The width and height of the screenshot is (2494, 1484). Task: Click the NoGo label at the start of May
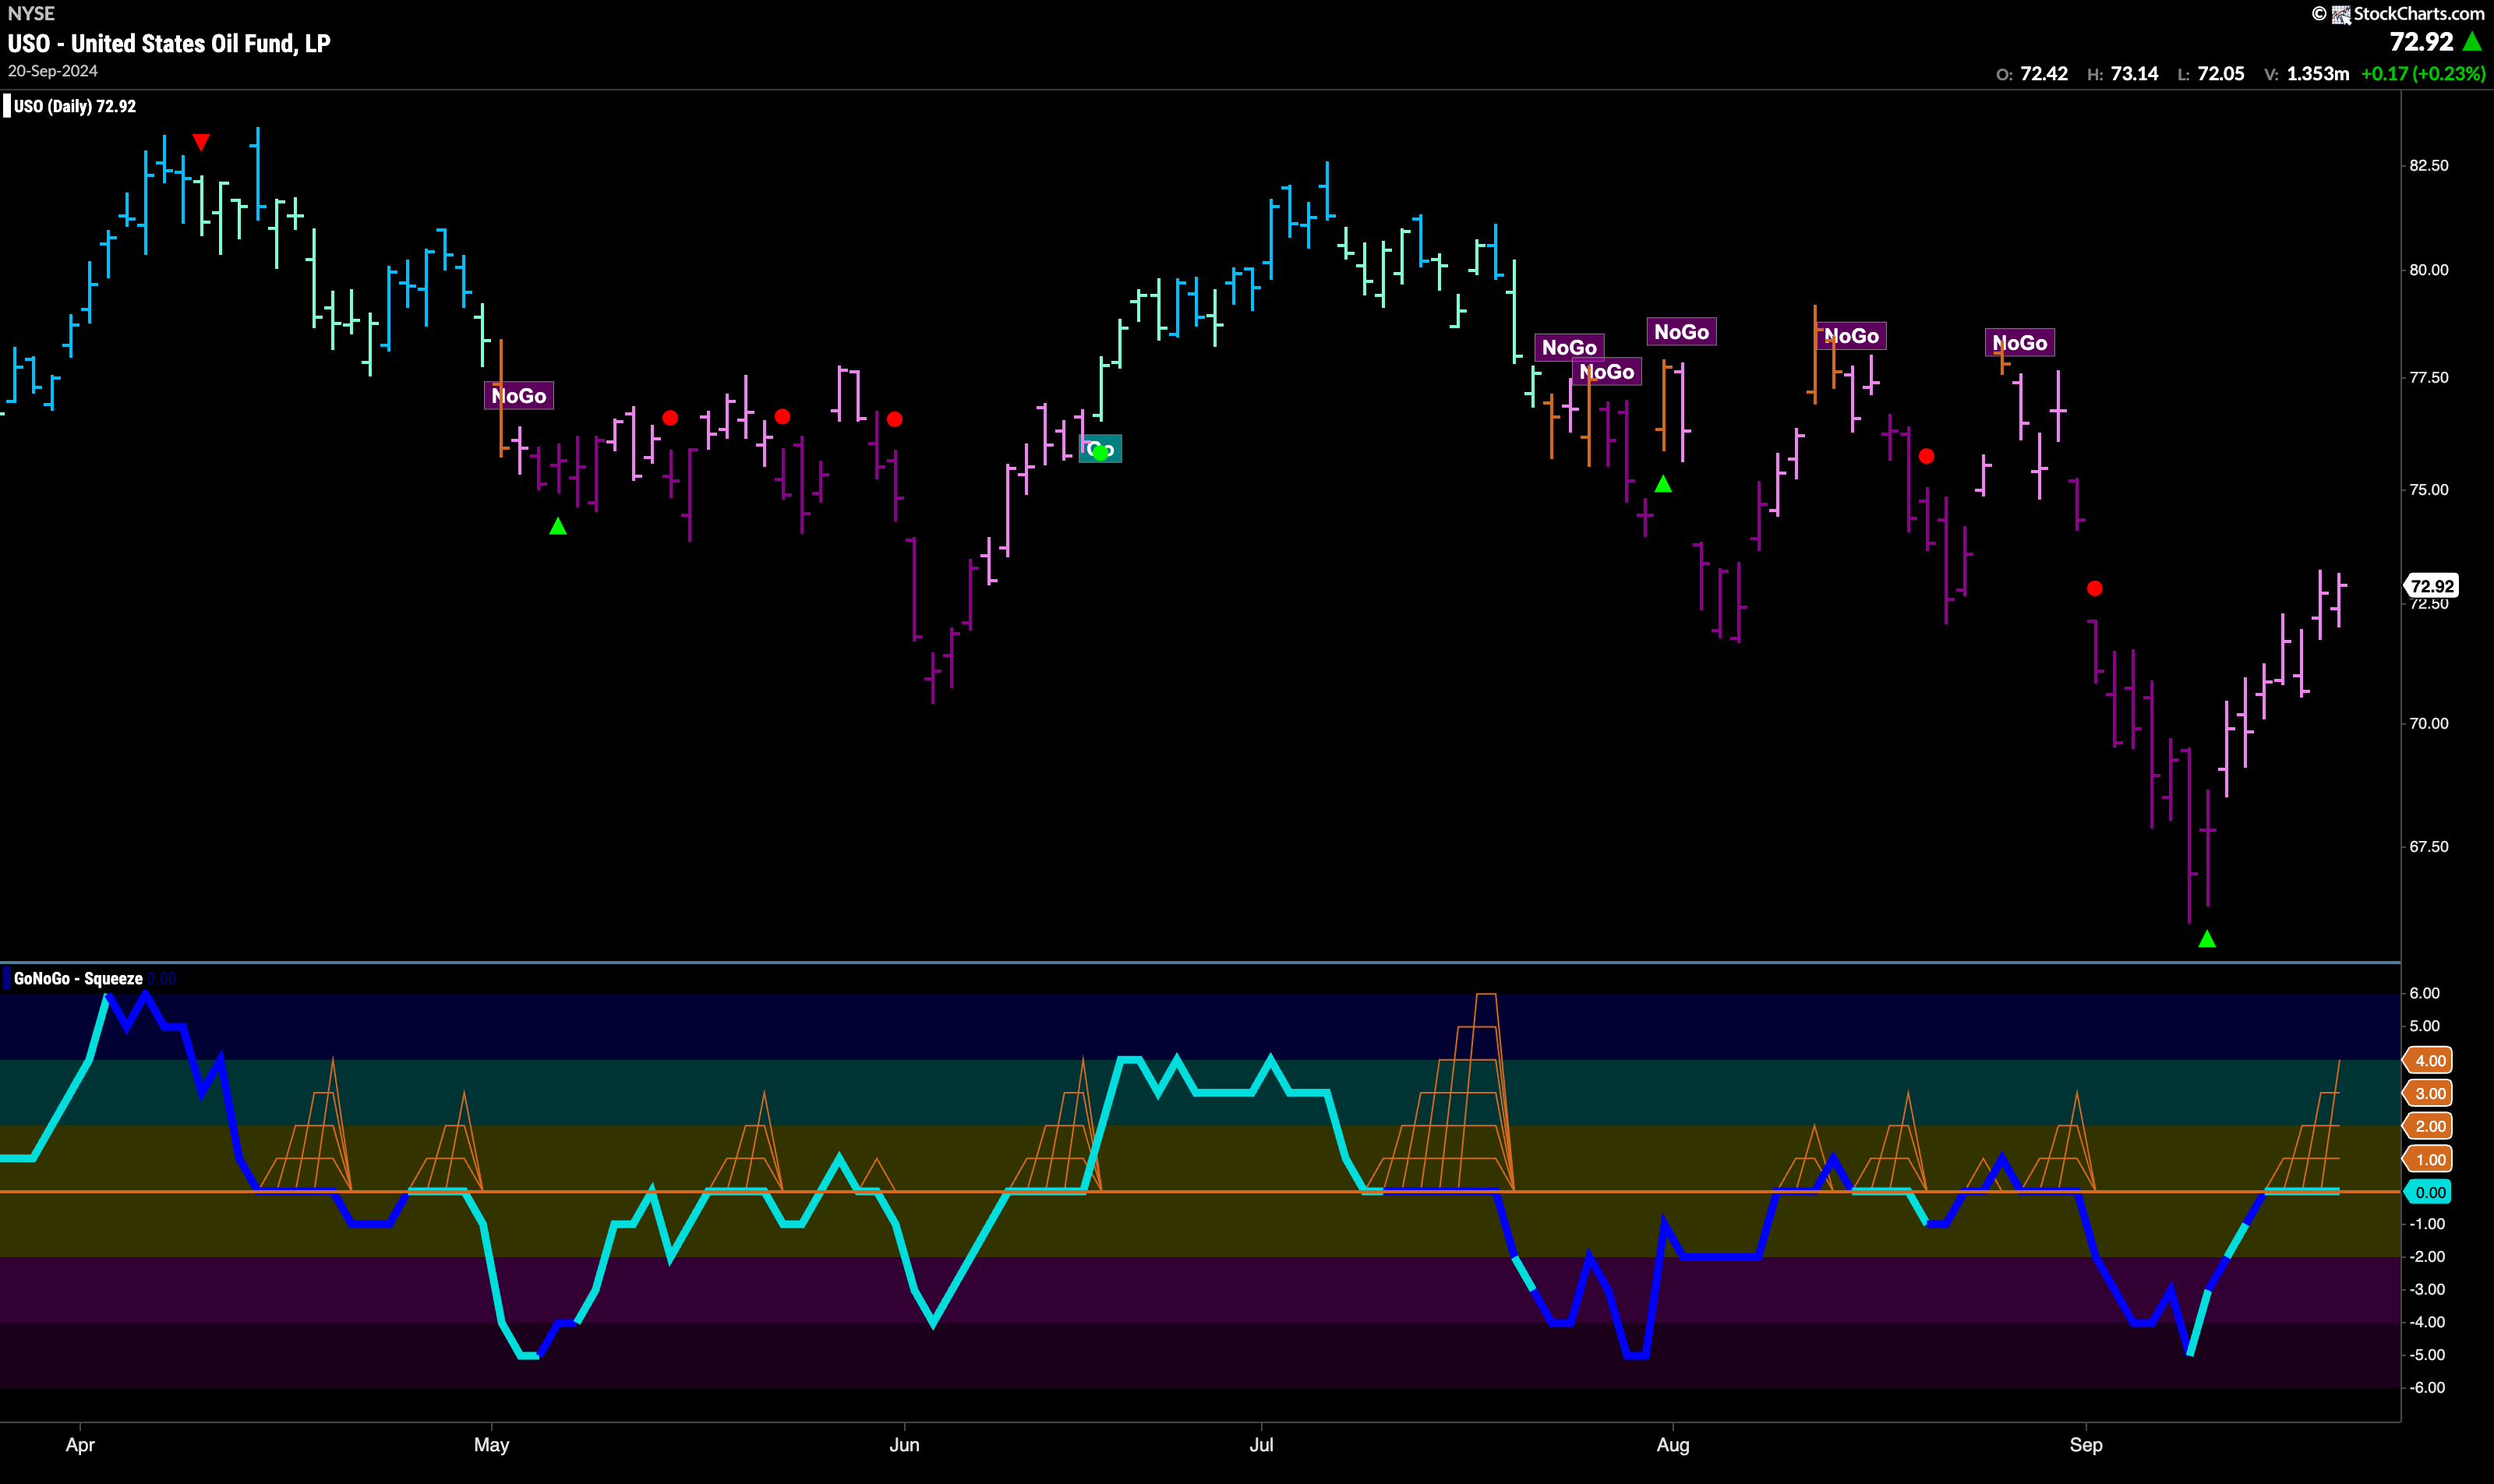pyautogui.click(x=519, y=396)
